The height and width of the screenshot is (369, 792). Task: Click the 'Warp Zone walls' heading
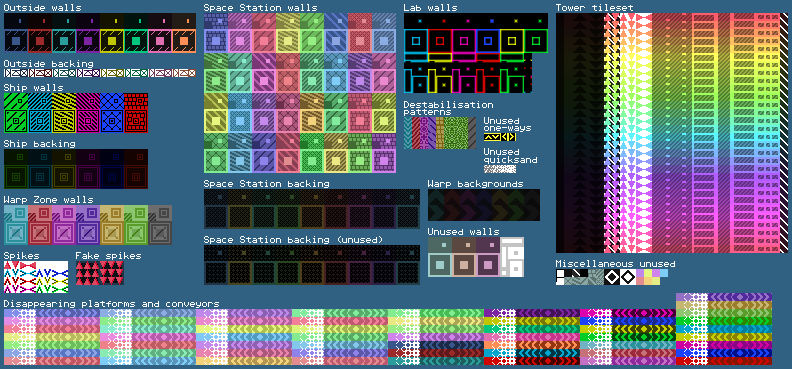click(x=48, y=200)
